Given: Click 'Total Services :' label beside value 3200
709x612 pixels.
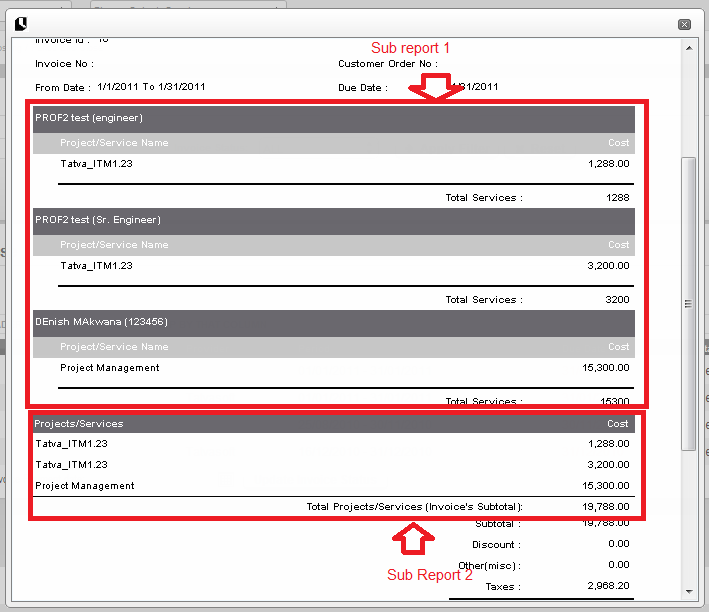Looking at the screenshot, I should [484, 299].
